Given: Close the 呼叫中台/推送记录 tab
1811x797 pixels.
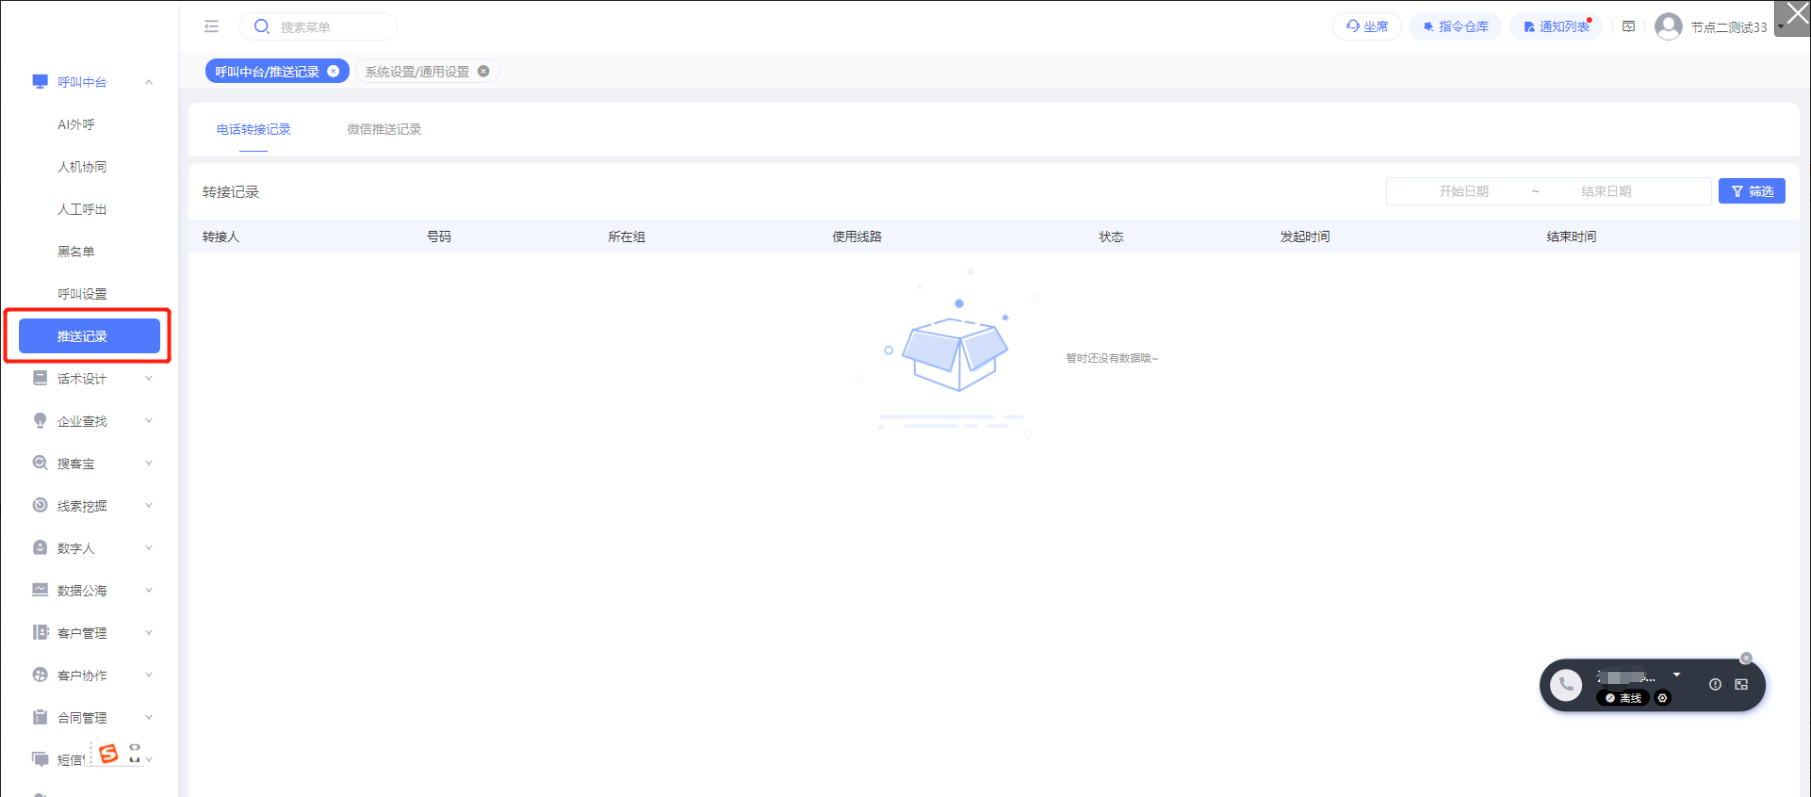Looking at the screenshot, I should [334, 71].
